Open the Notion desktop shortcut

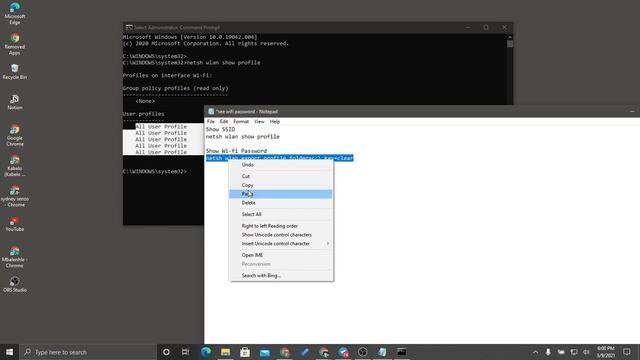coord(15,102)
